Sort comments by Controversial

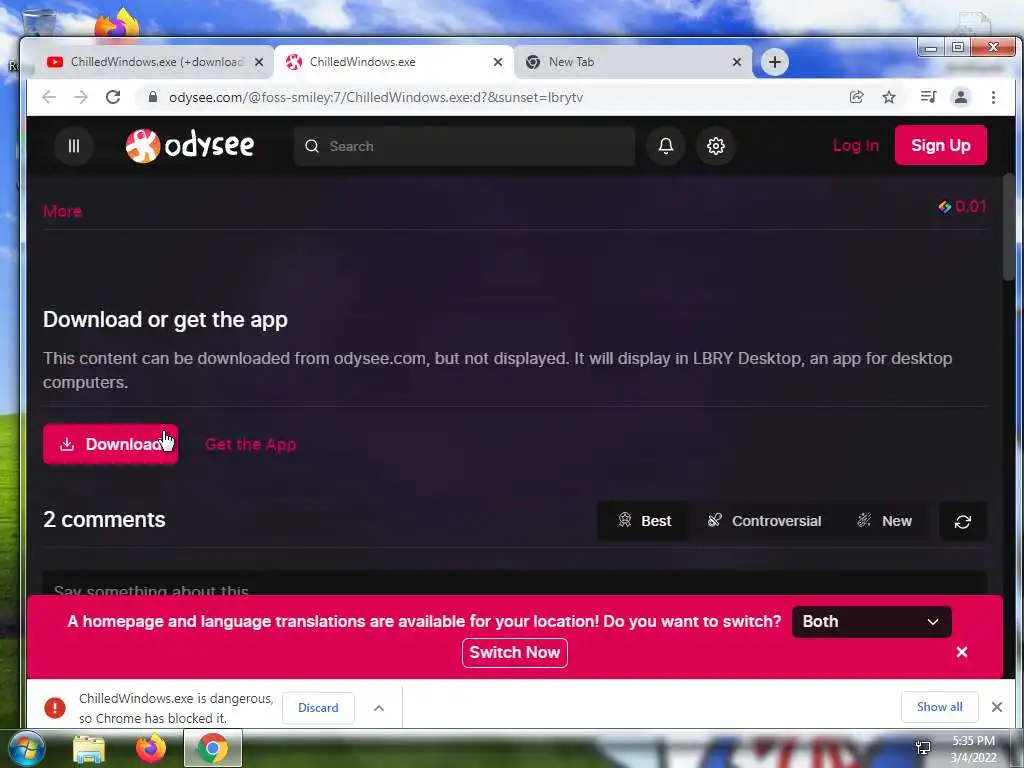pyautogui.click(x=764, y=521)
